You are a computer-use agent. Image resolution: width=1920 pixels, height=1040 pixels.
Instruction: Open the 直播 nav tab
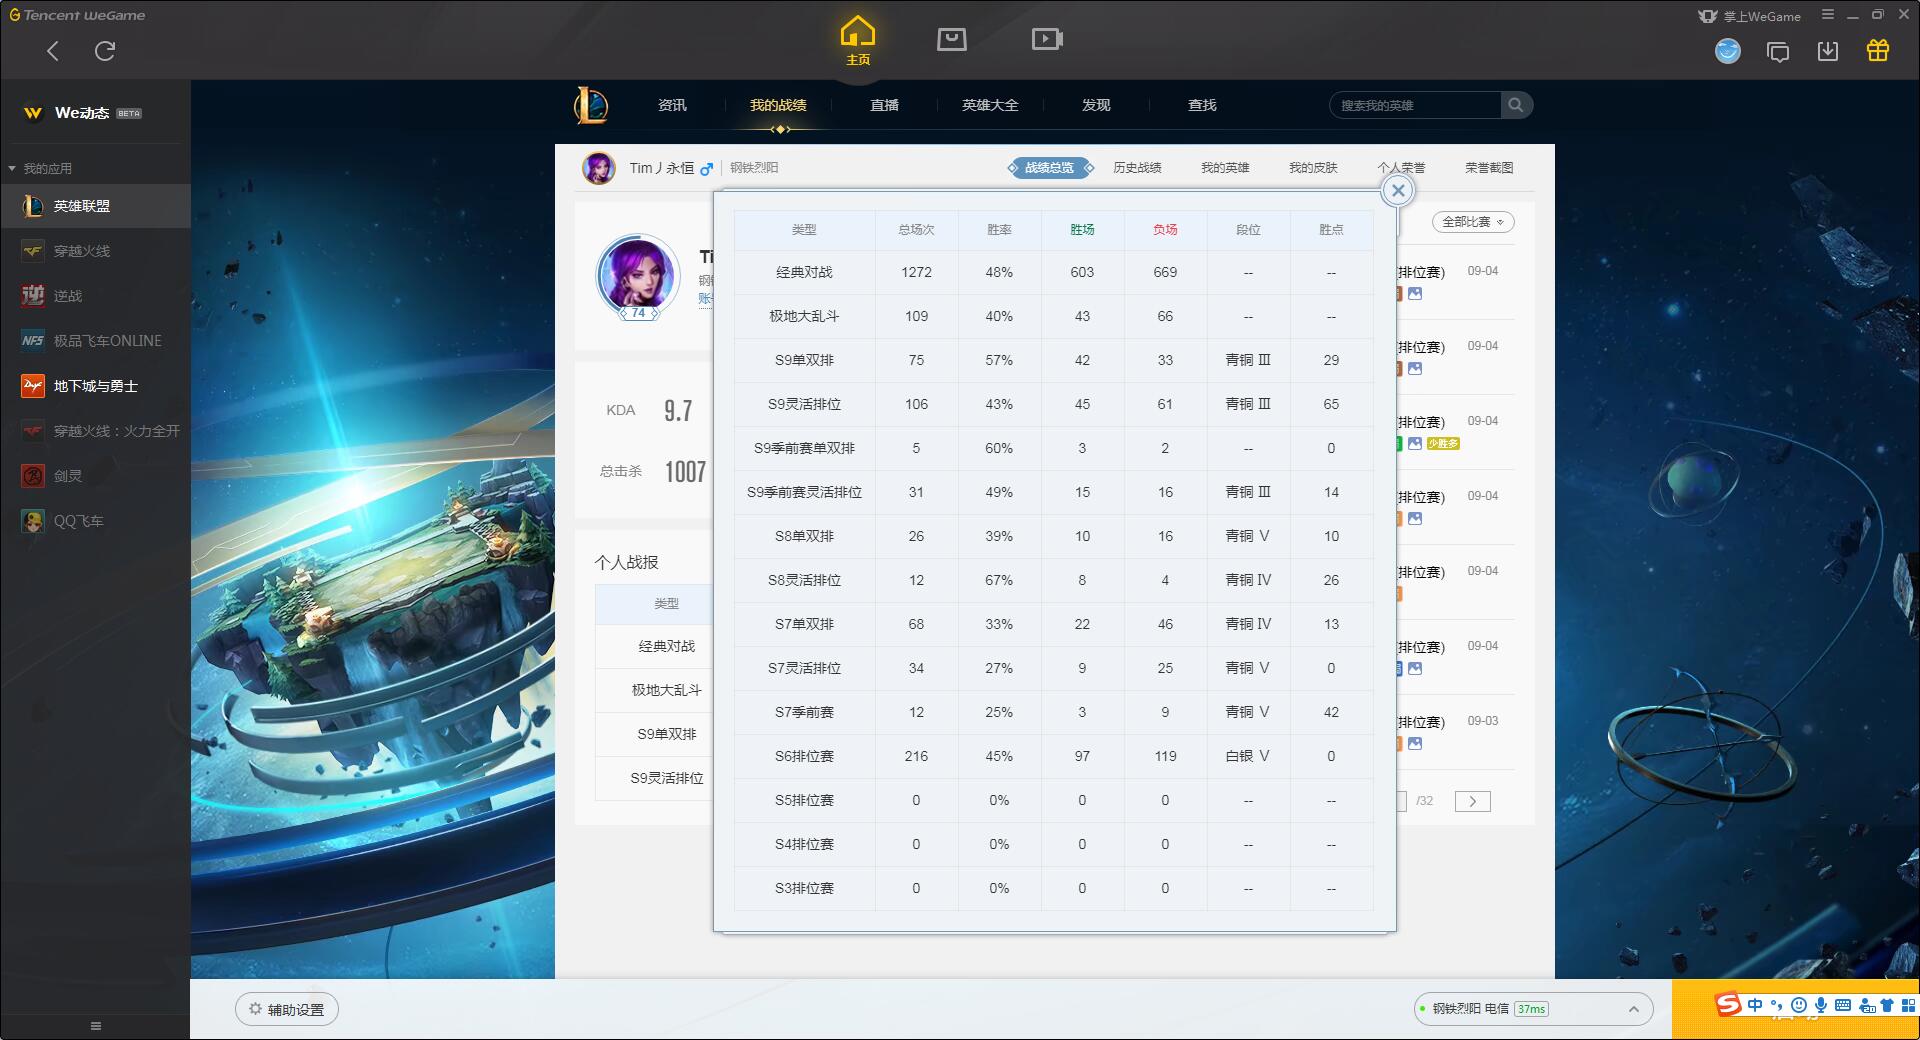pyautogui.click(x=884, y=105)
